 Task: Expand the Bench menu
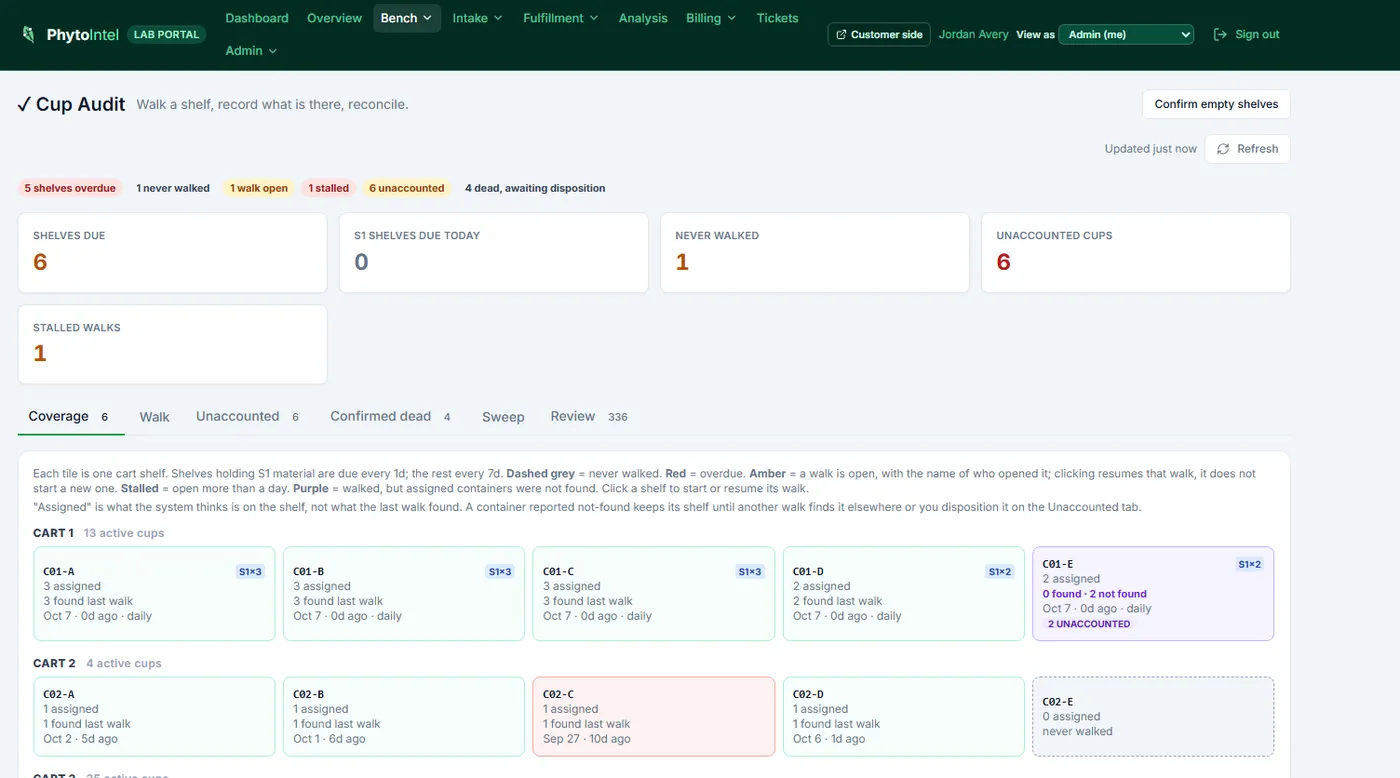407,18
